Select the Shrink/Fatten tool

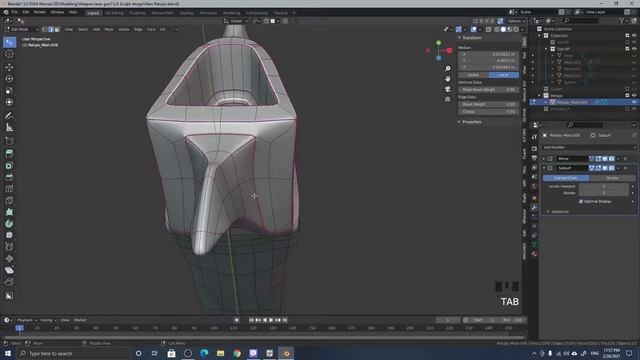(x=9, y=259)
